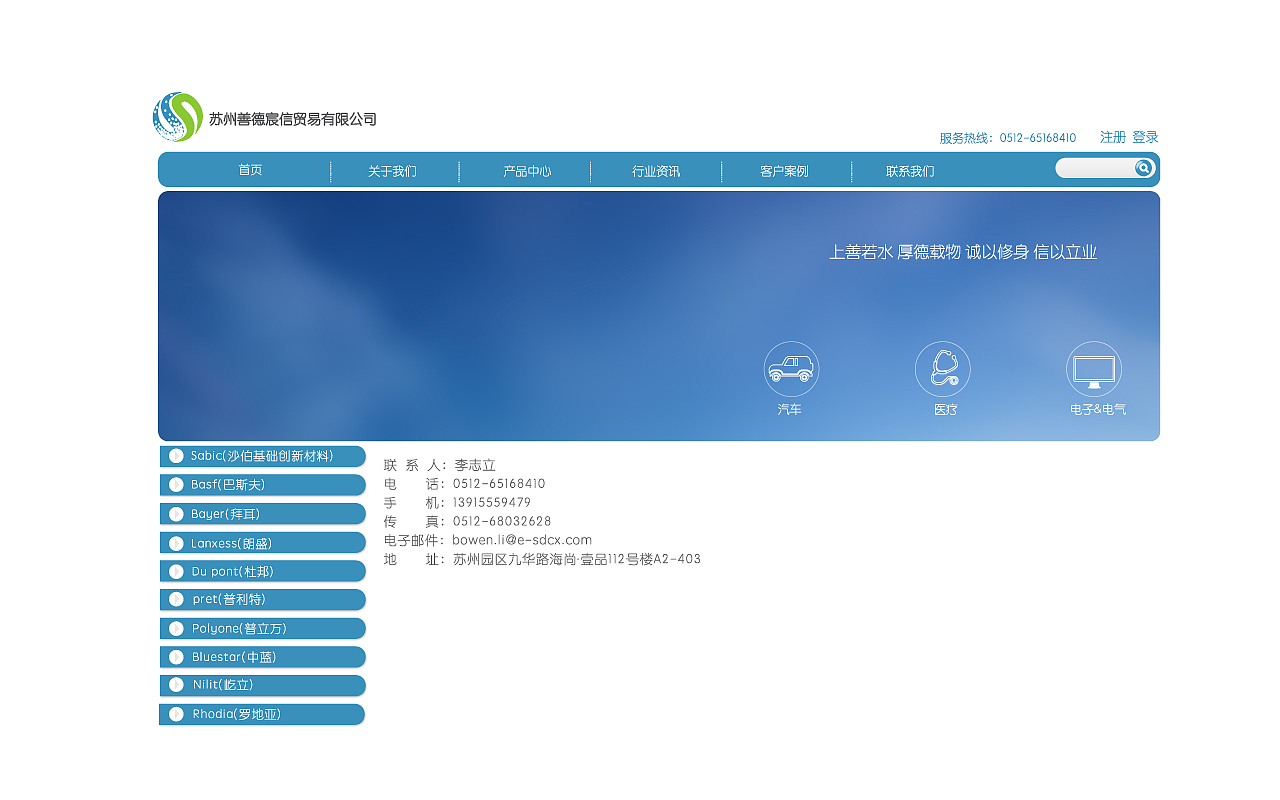Click company name 苏州善德宸信贸易有限公司
1280x800 pixels.
[x=293, y=119]
